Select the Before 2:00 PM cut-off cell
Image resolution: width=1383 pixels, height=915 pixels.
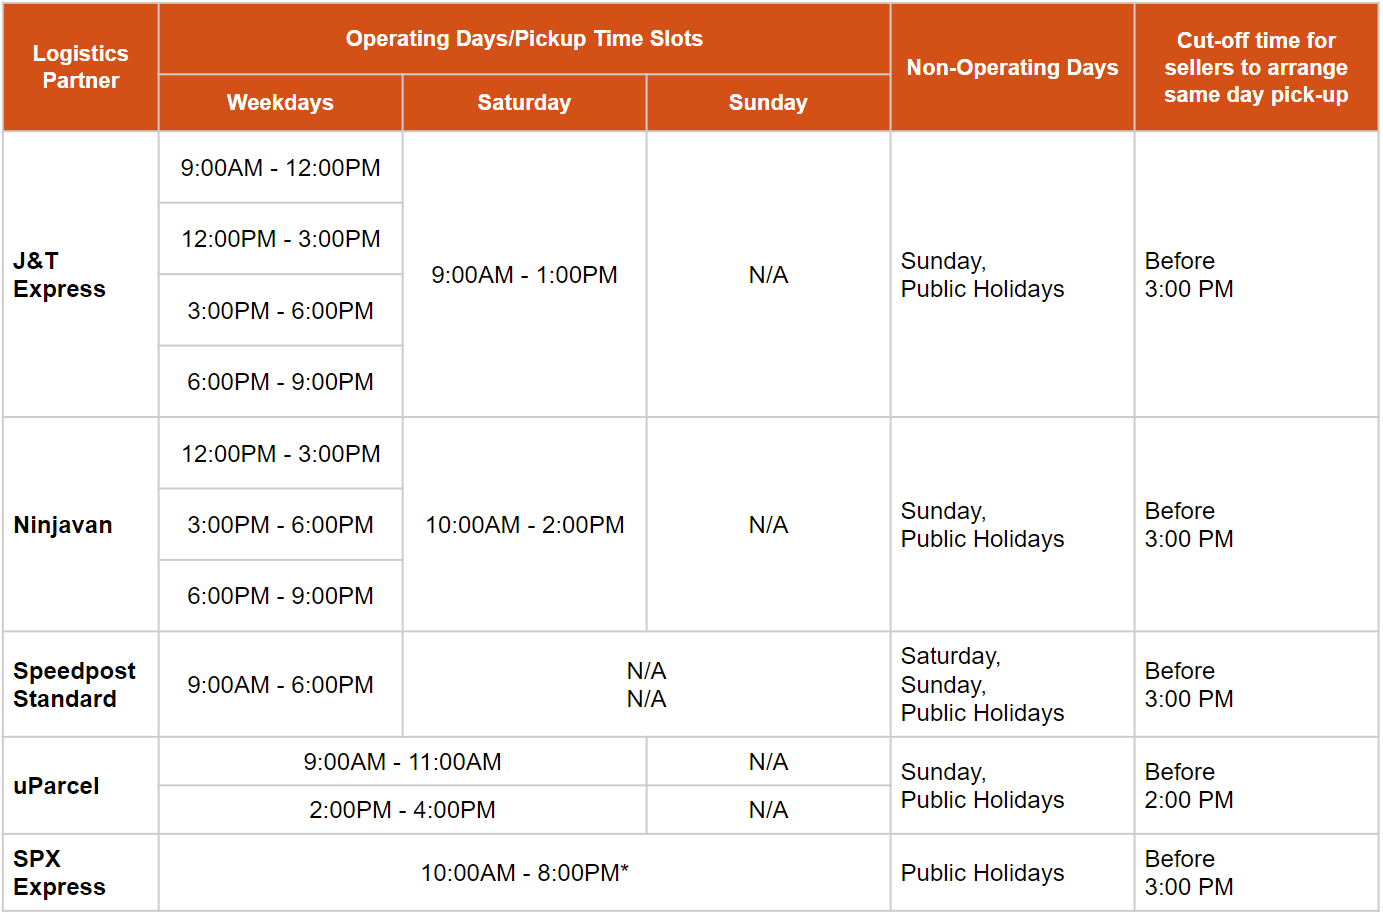coord(1189,786)
